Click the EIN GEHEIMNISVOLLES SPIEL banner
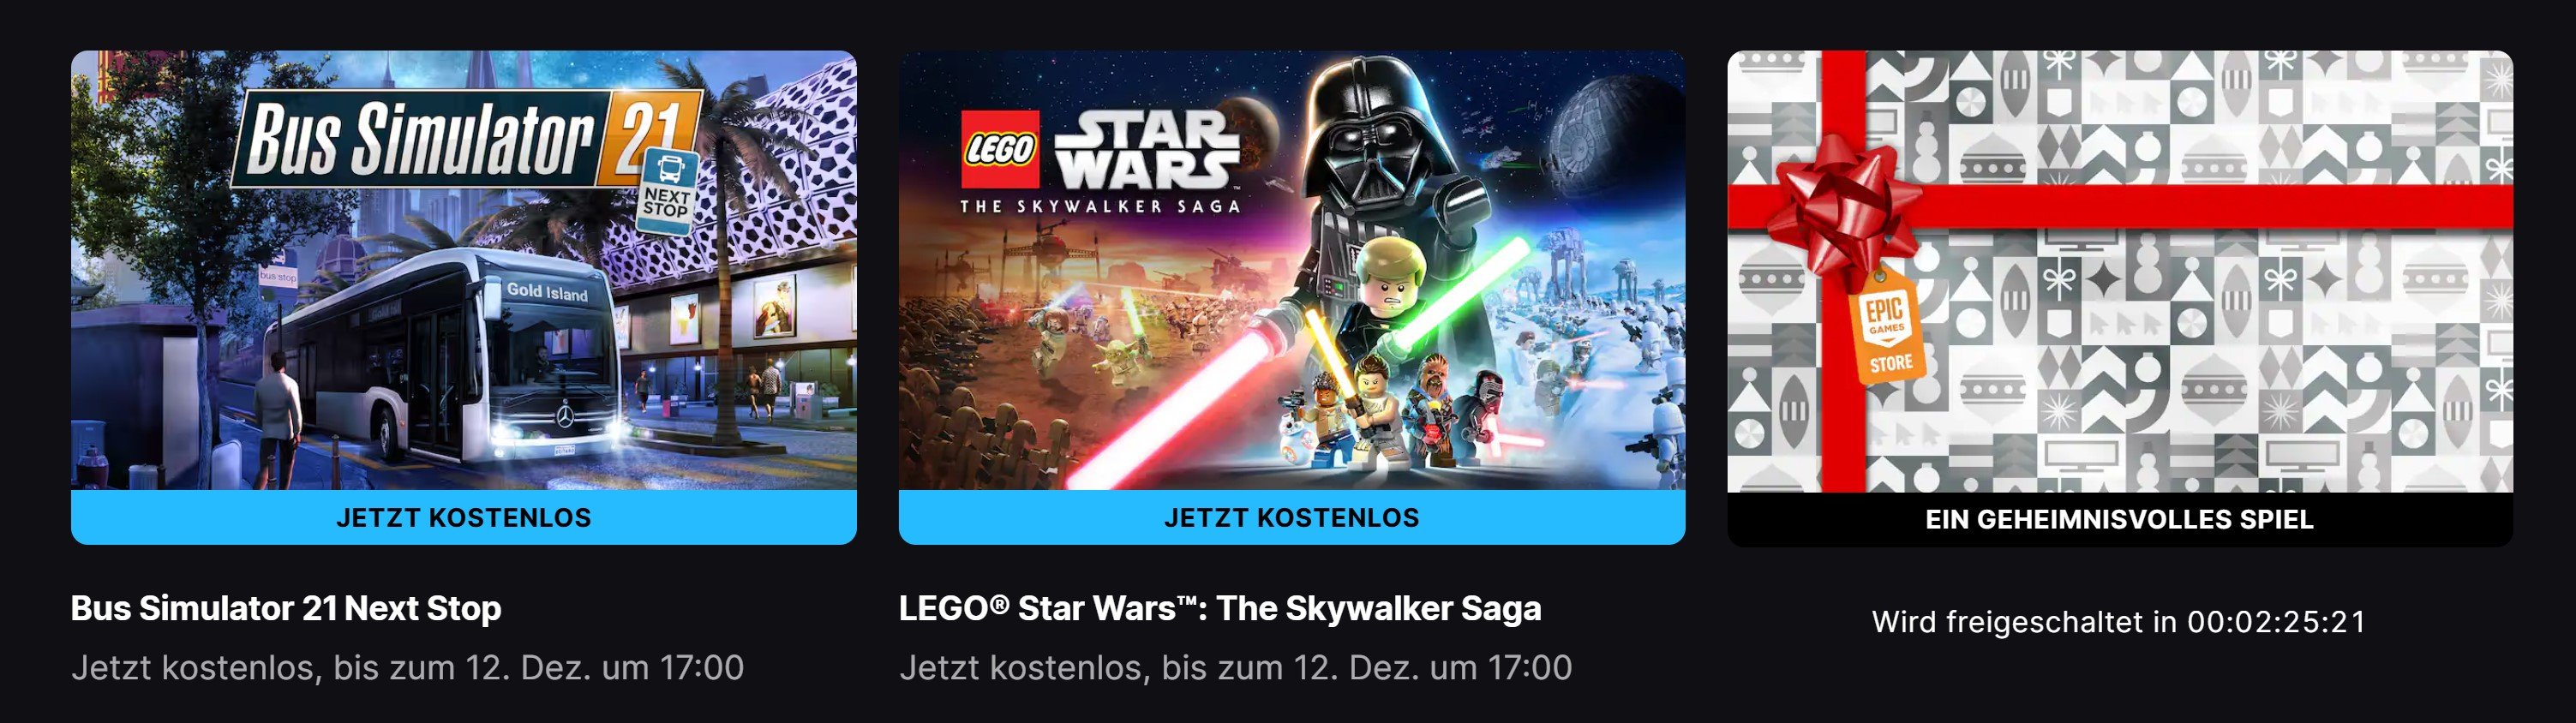This screenshot has width=2576, height=723. pyautogui.click(x=2119, y=519)
